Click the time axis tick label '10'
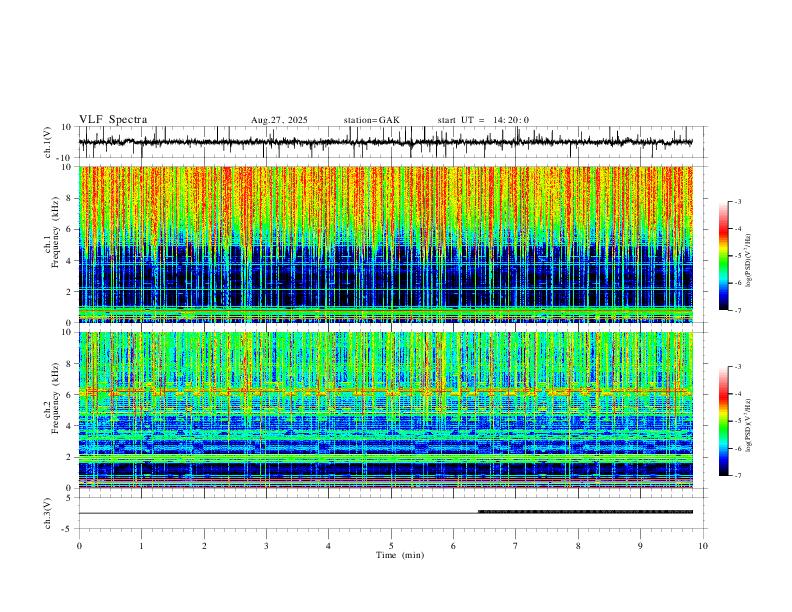 pyautogui.click(x=703, y=546)
